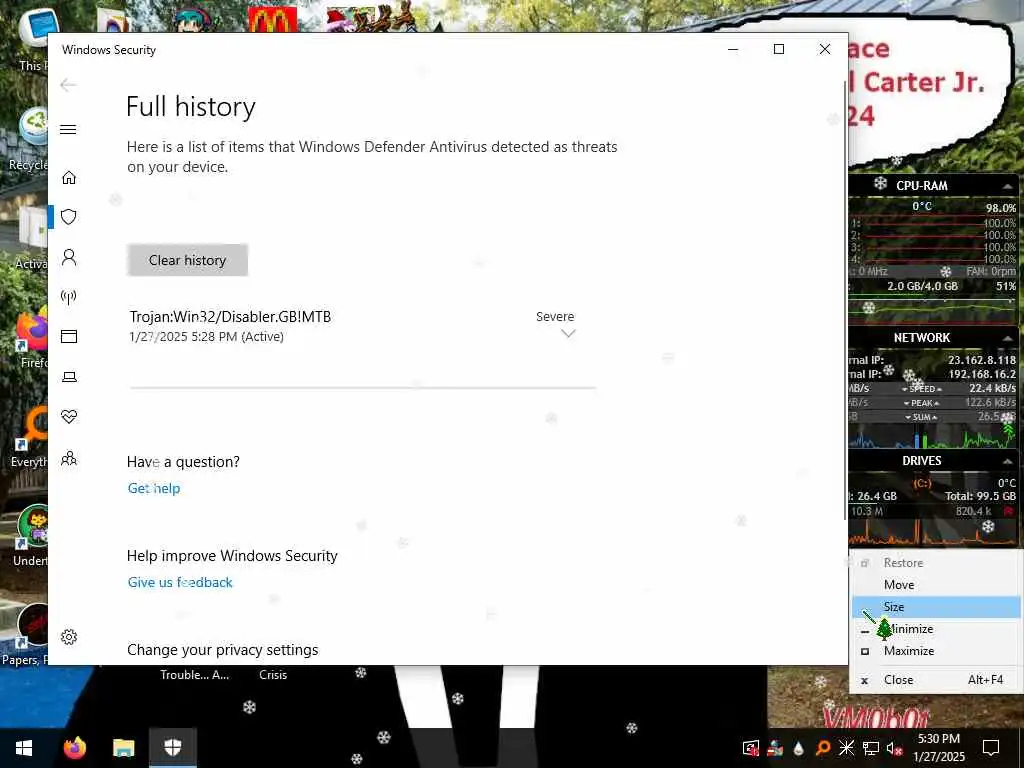This screenshot has height=768, width=1024.
Task: Click the muted volume tray icon
Action: click(x=895, y=748)
